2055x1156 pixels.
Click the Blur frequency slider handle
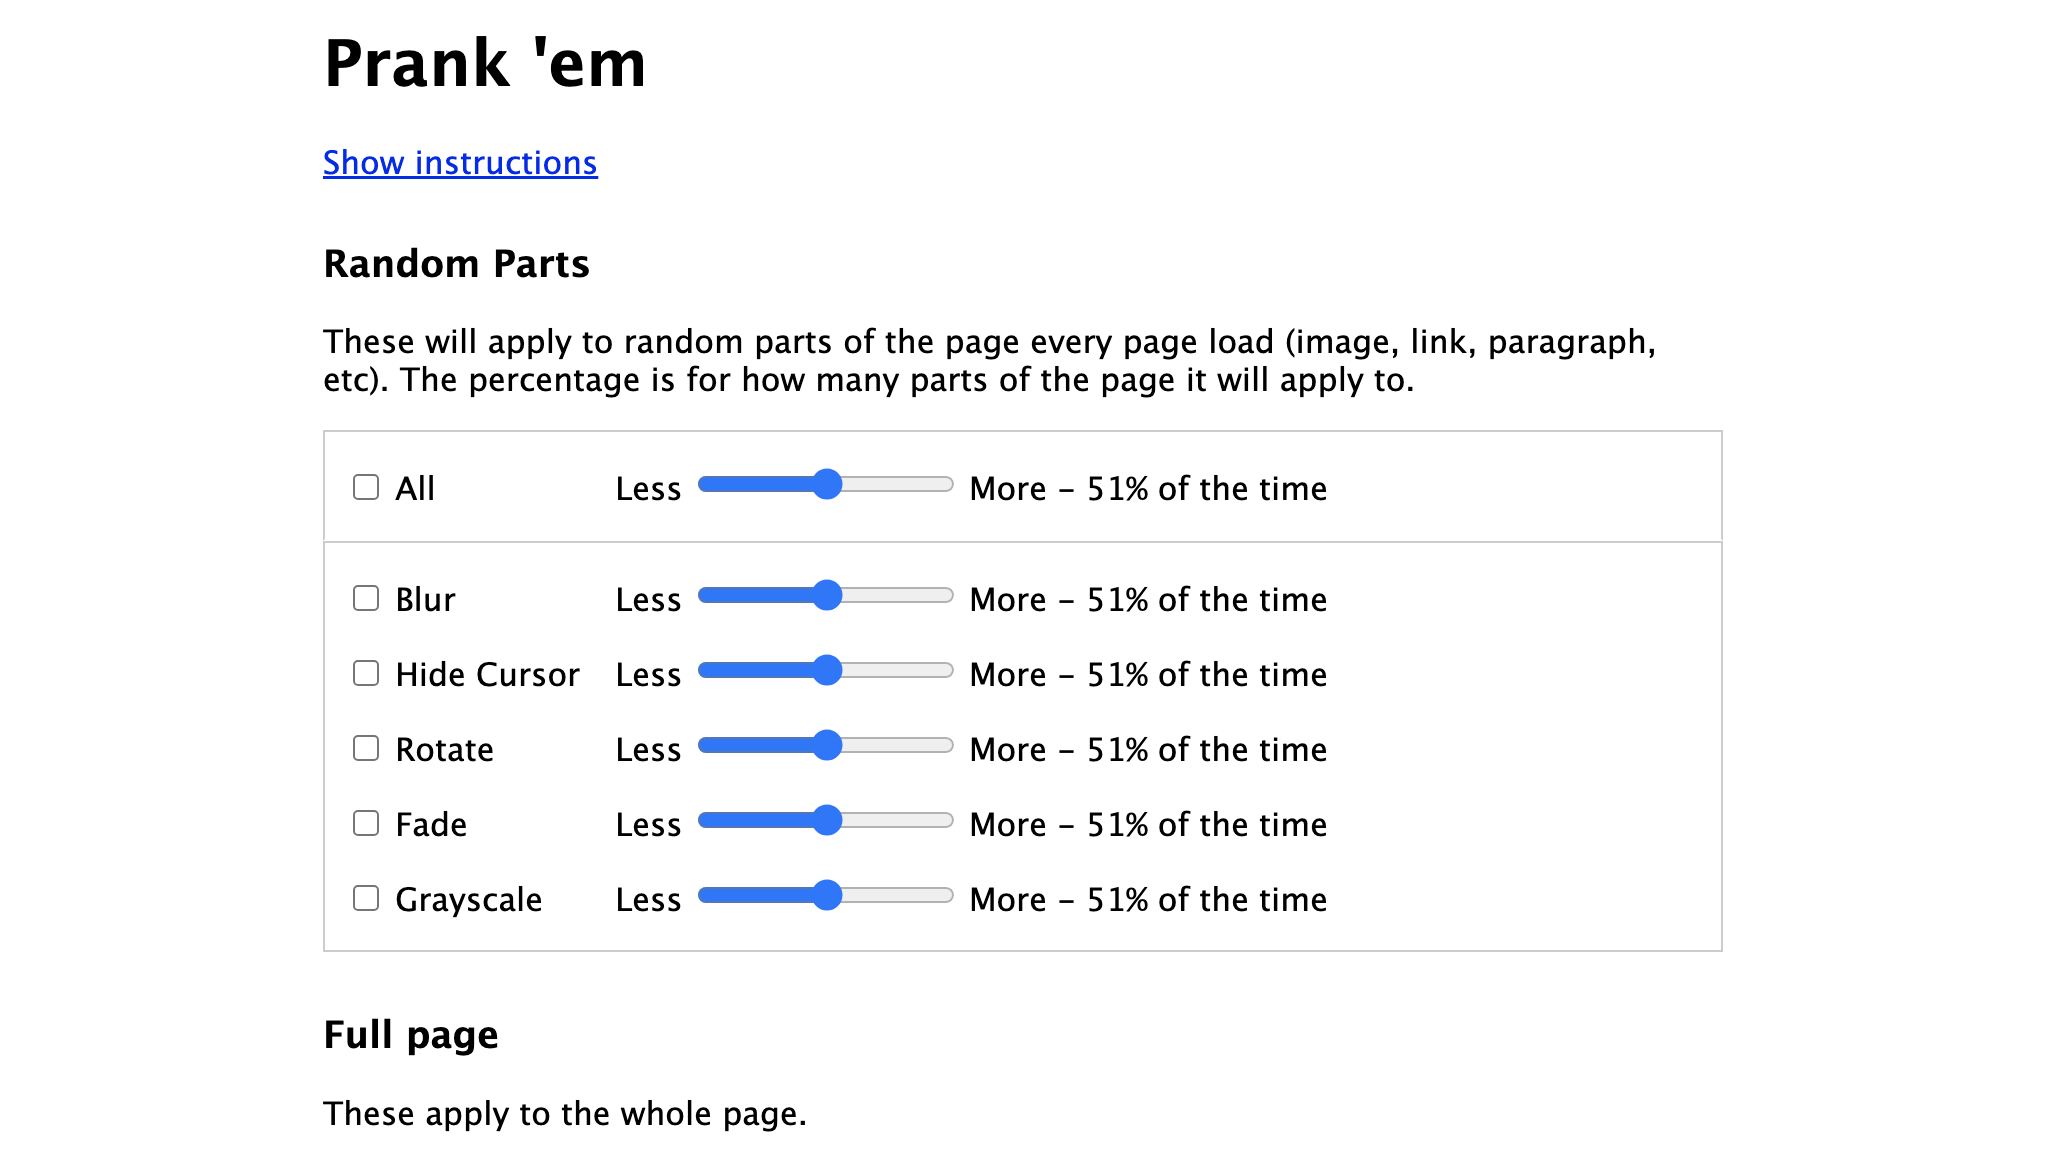[x=827, y=595]
